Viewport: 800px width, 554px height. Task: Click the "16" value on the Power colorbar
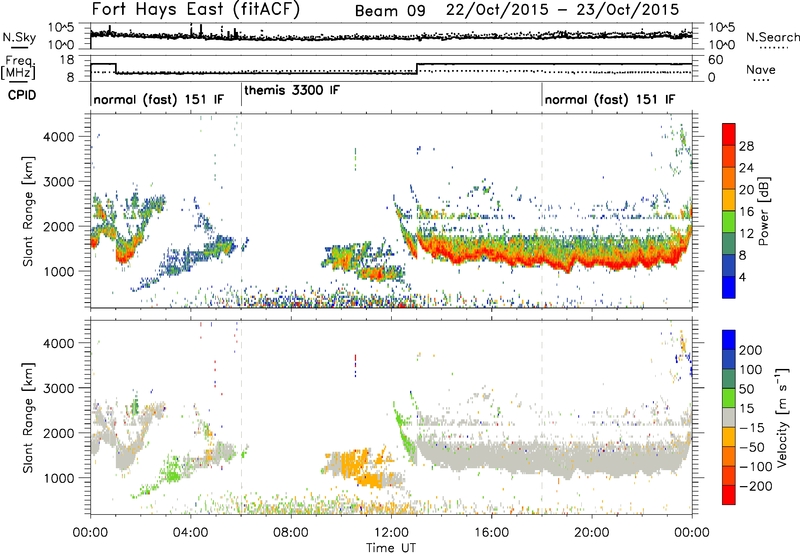point(746,212)
